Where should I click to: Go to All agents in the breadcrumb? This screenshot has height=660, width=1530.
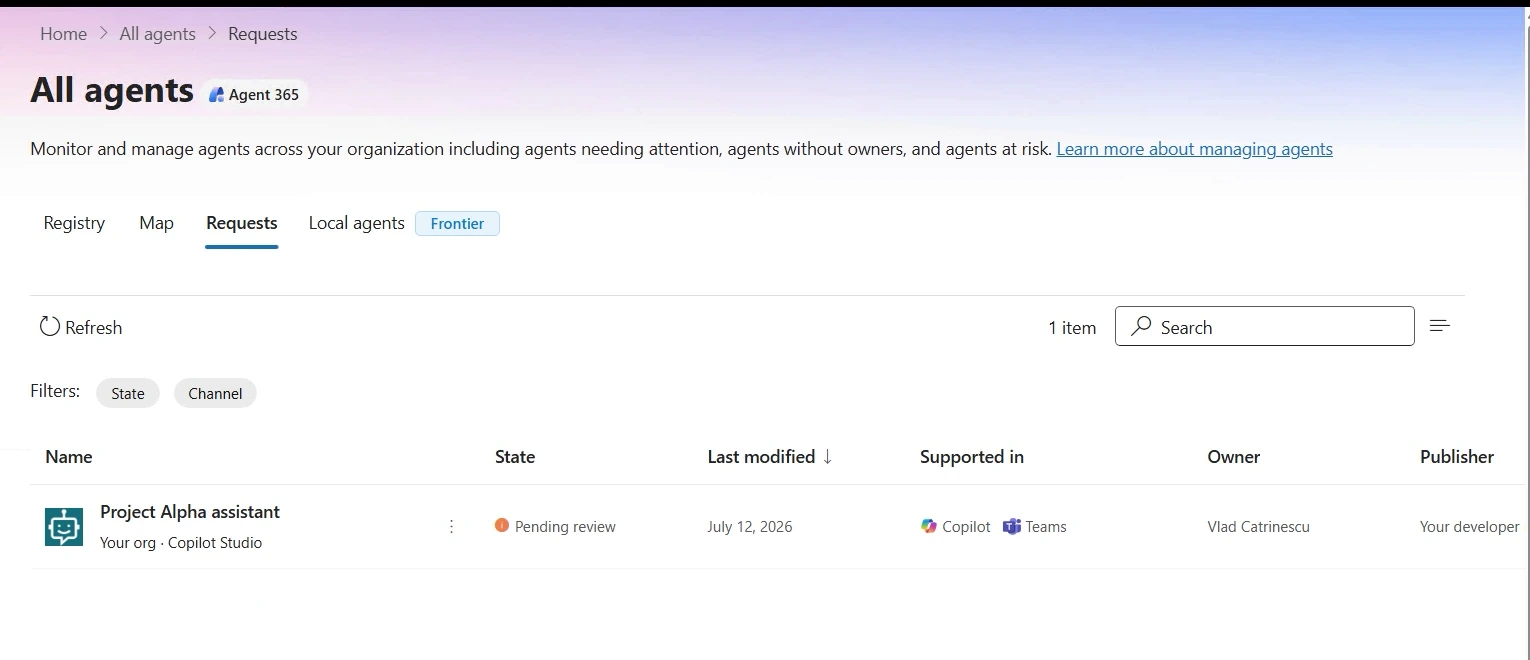(157, 34)
